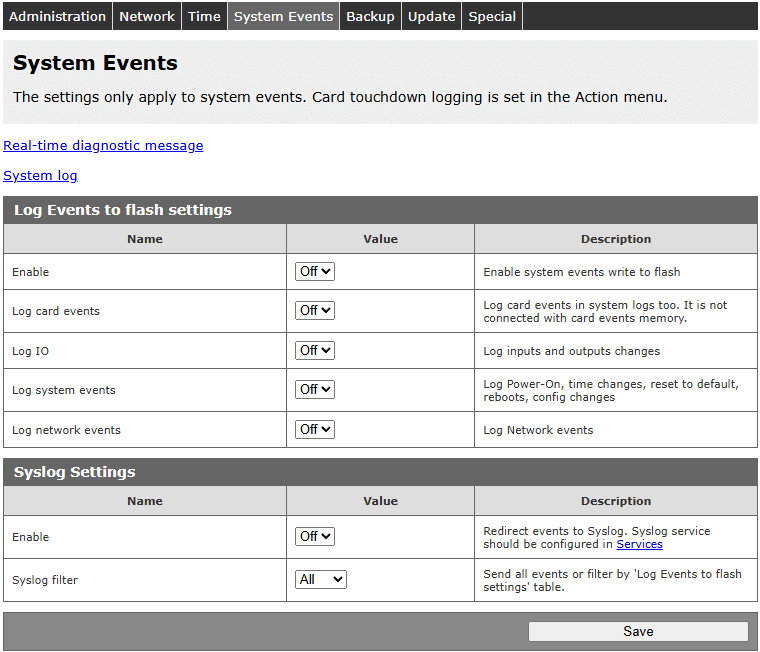Expand the Log IO value dropdown
The image size is (760, 652).
pyautogui.click(x=315, y=350)
